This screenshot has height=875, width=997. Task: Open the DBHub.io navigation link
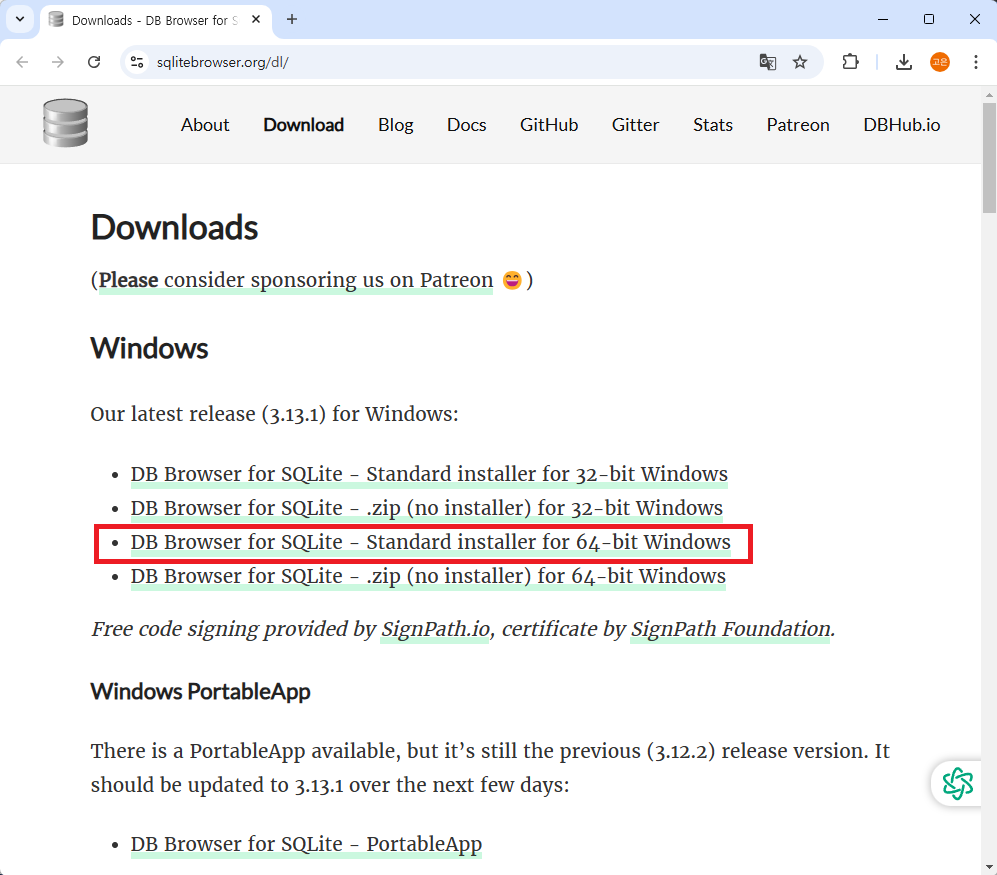tap(902, 125)
